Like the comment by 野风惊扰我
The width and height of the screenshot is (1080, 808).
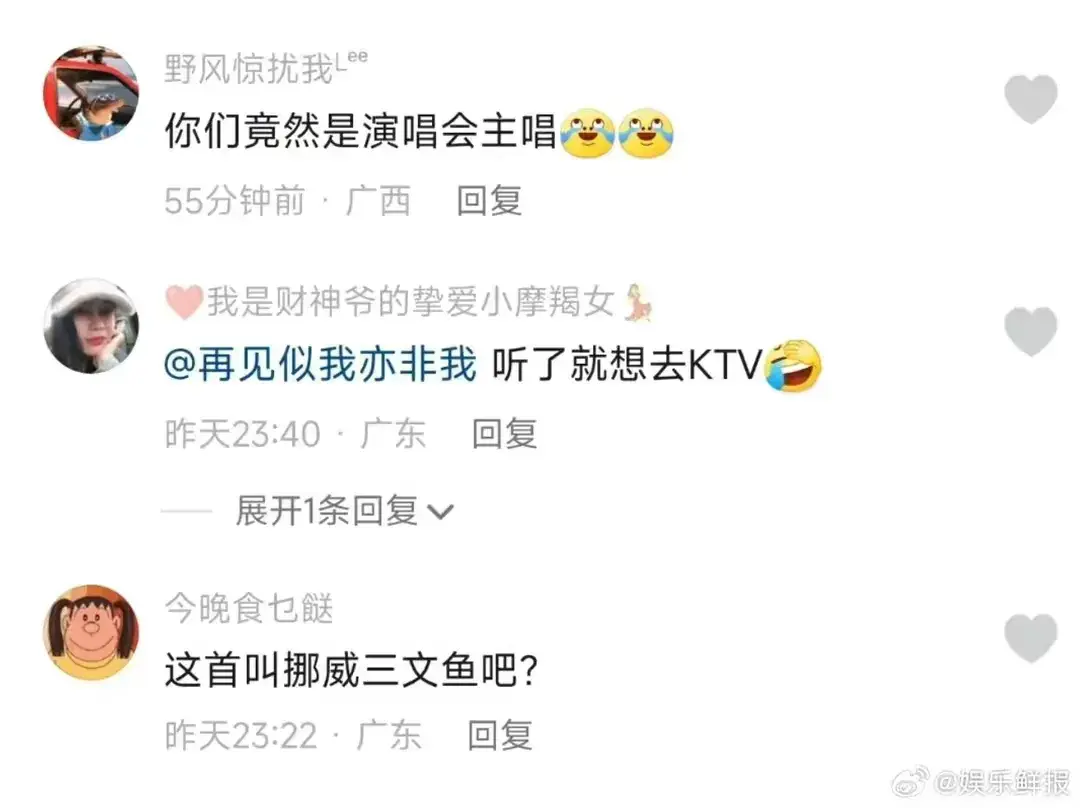pyautogui.click(x=1030, y=99)
